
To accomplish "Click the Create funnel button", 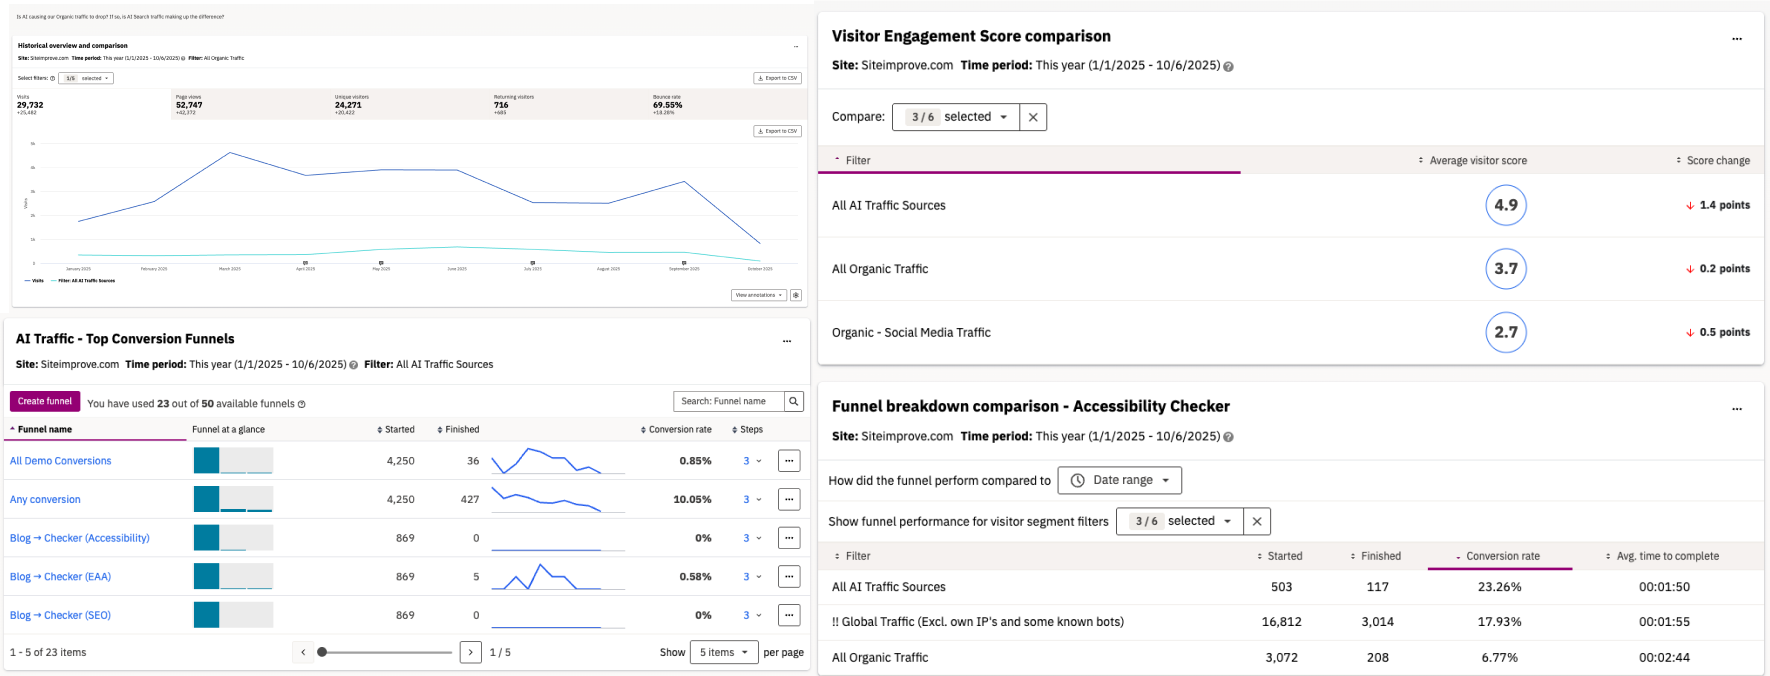I will tap(45, 401).
